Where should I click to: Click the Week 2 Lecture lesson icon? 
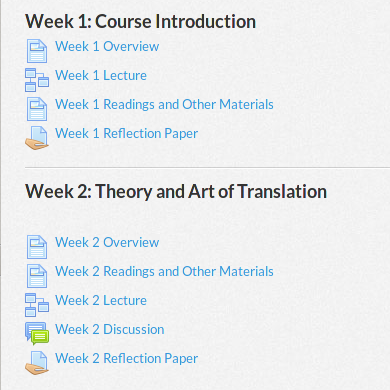coord(37,305)
